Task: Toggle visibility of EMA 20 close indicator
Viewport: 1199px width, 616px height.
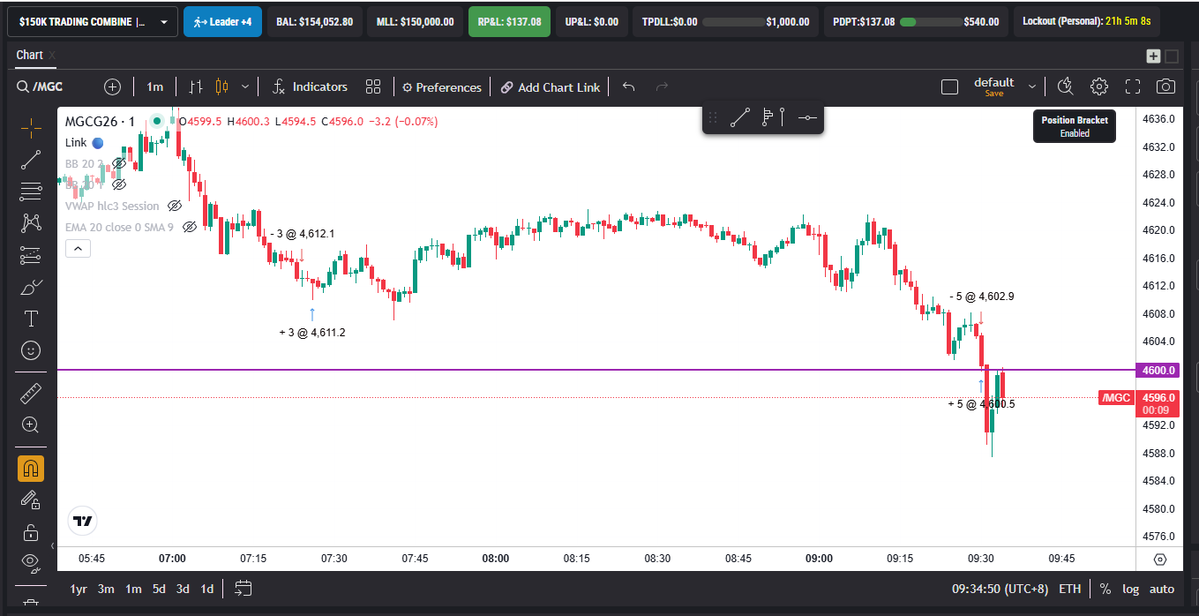Action: (190, 226)
